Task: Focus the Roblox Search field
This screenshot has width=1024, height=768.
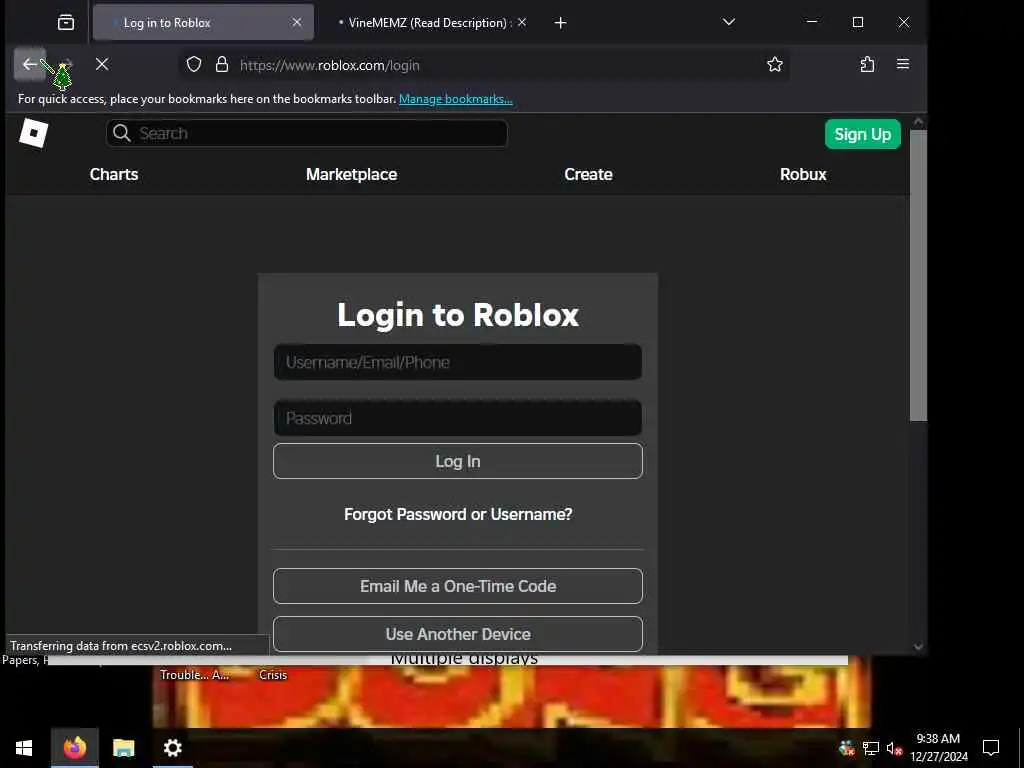Action: (x=306, y=133)
